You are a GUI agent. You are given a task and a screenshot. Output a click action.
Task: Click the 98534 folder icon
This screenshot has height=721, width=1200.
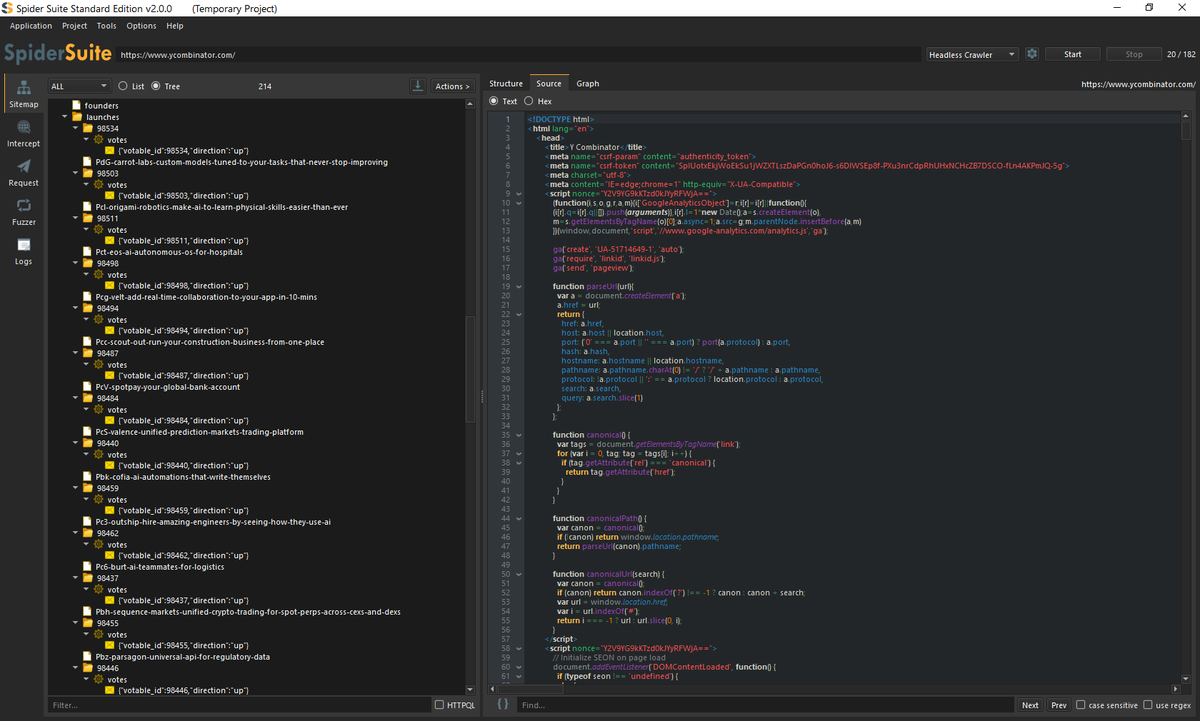pyautogui.click(x=87, y=129)
